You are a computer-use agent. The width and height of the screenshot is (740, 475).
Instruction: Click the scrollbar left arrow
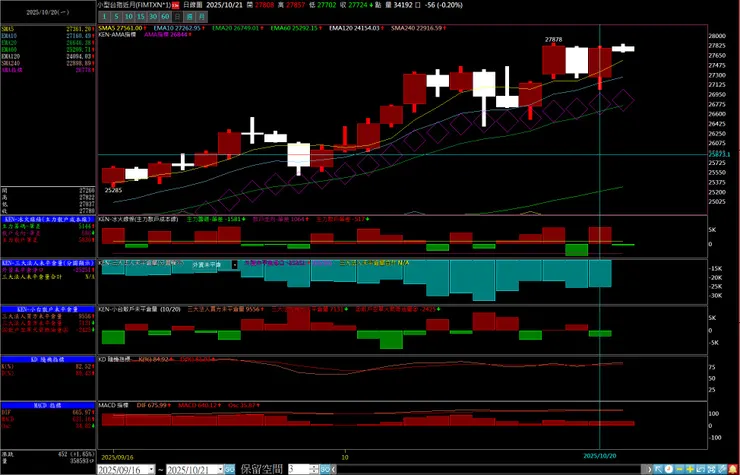click(x=334, y=469)
